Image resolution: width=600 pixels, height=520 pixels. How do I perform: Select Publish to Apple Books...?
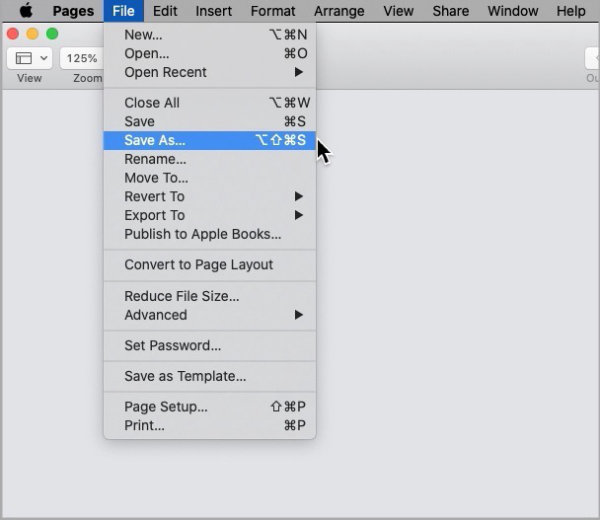click(210, 234)
